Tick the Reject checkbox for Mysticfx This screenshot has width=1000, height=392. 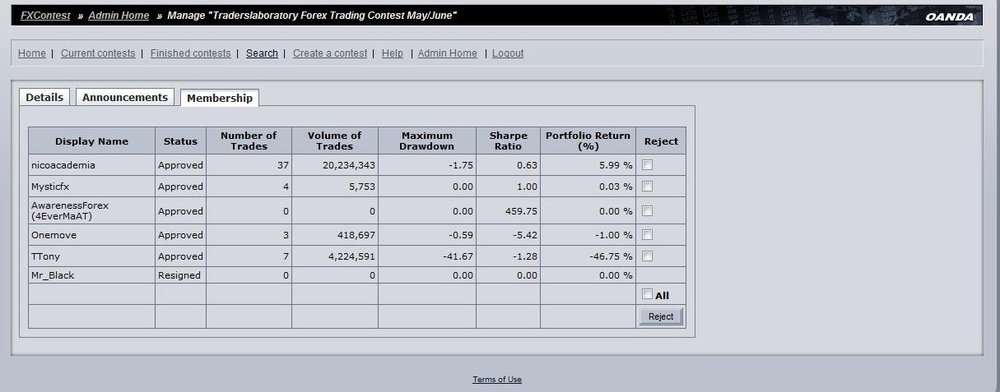(x=647, y=187)
